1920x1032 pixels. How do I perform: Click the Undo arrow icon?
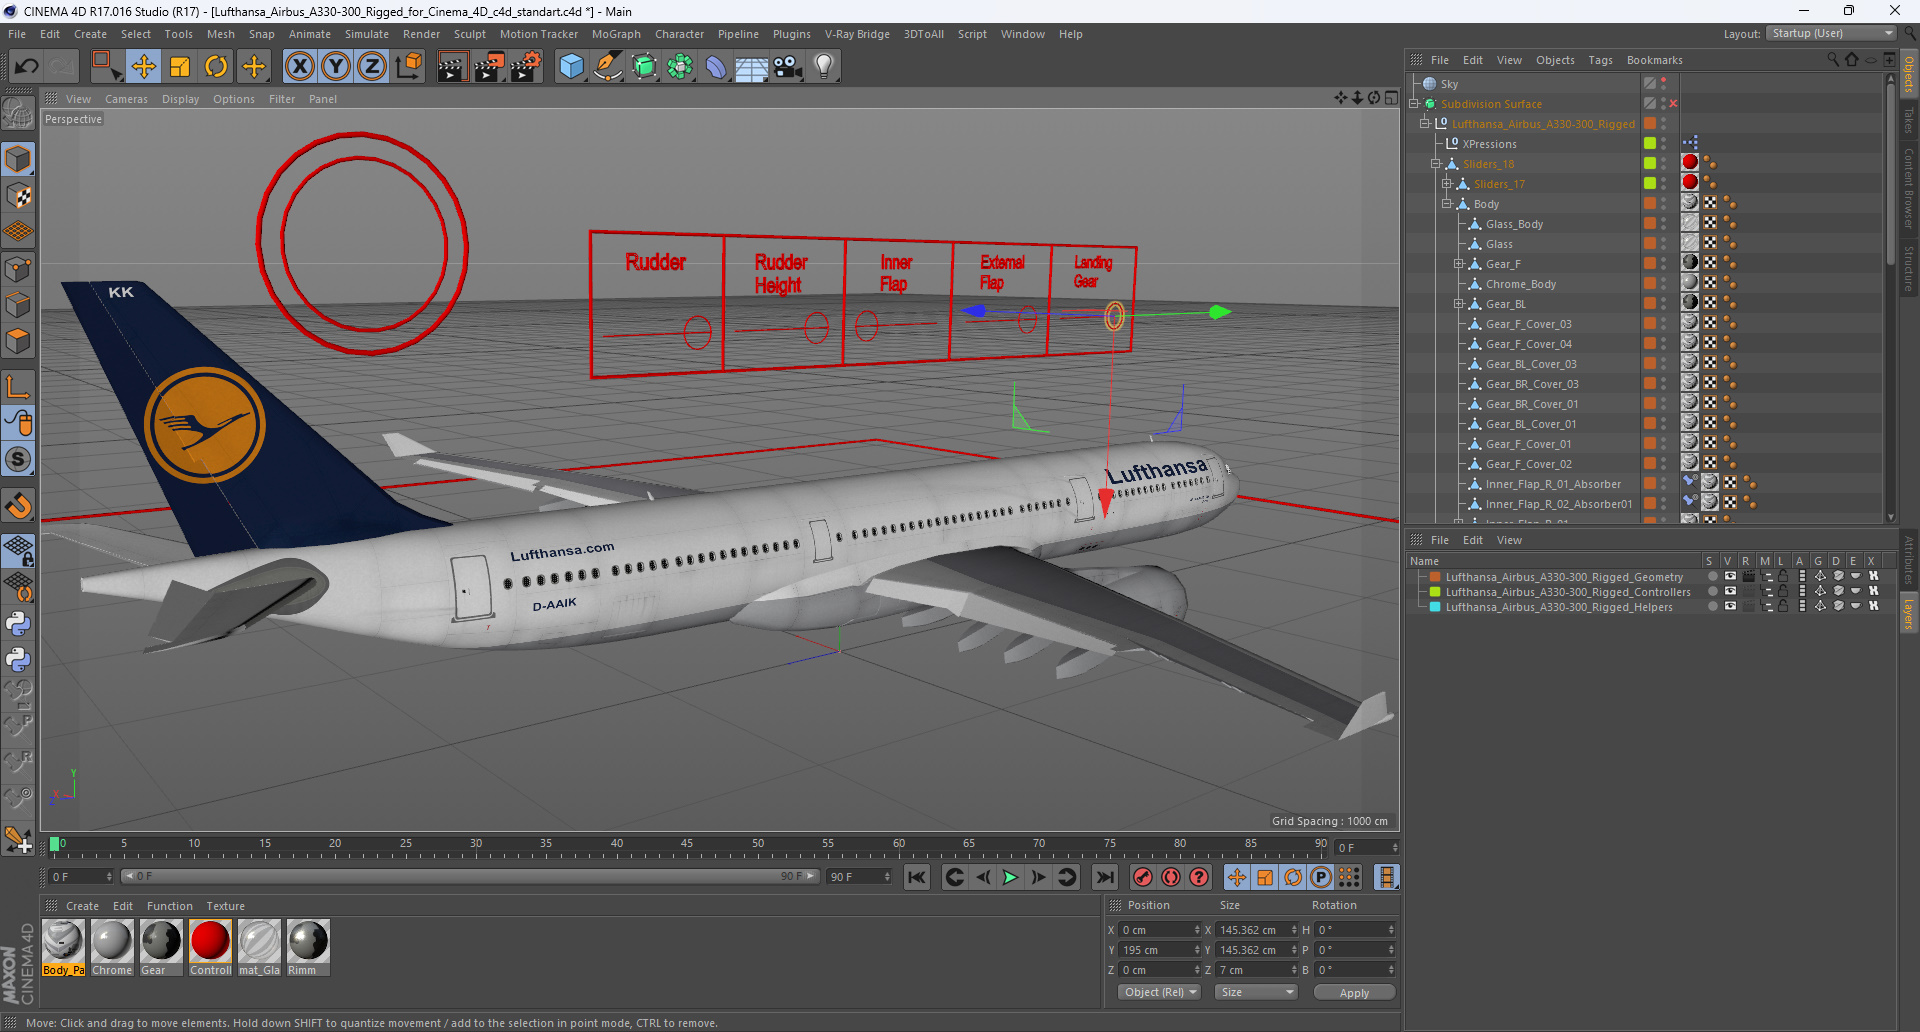tap(26, 67)
